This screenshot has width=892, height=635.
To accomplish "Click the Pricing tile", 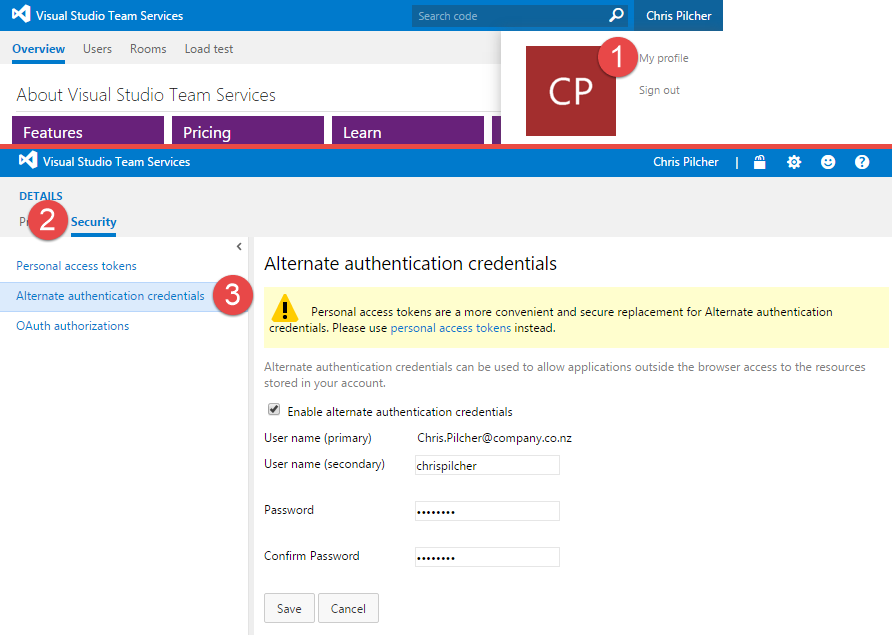I will tap(247, 130).
